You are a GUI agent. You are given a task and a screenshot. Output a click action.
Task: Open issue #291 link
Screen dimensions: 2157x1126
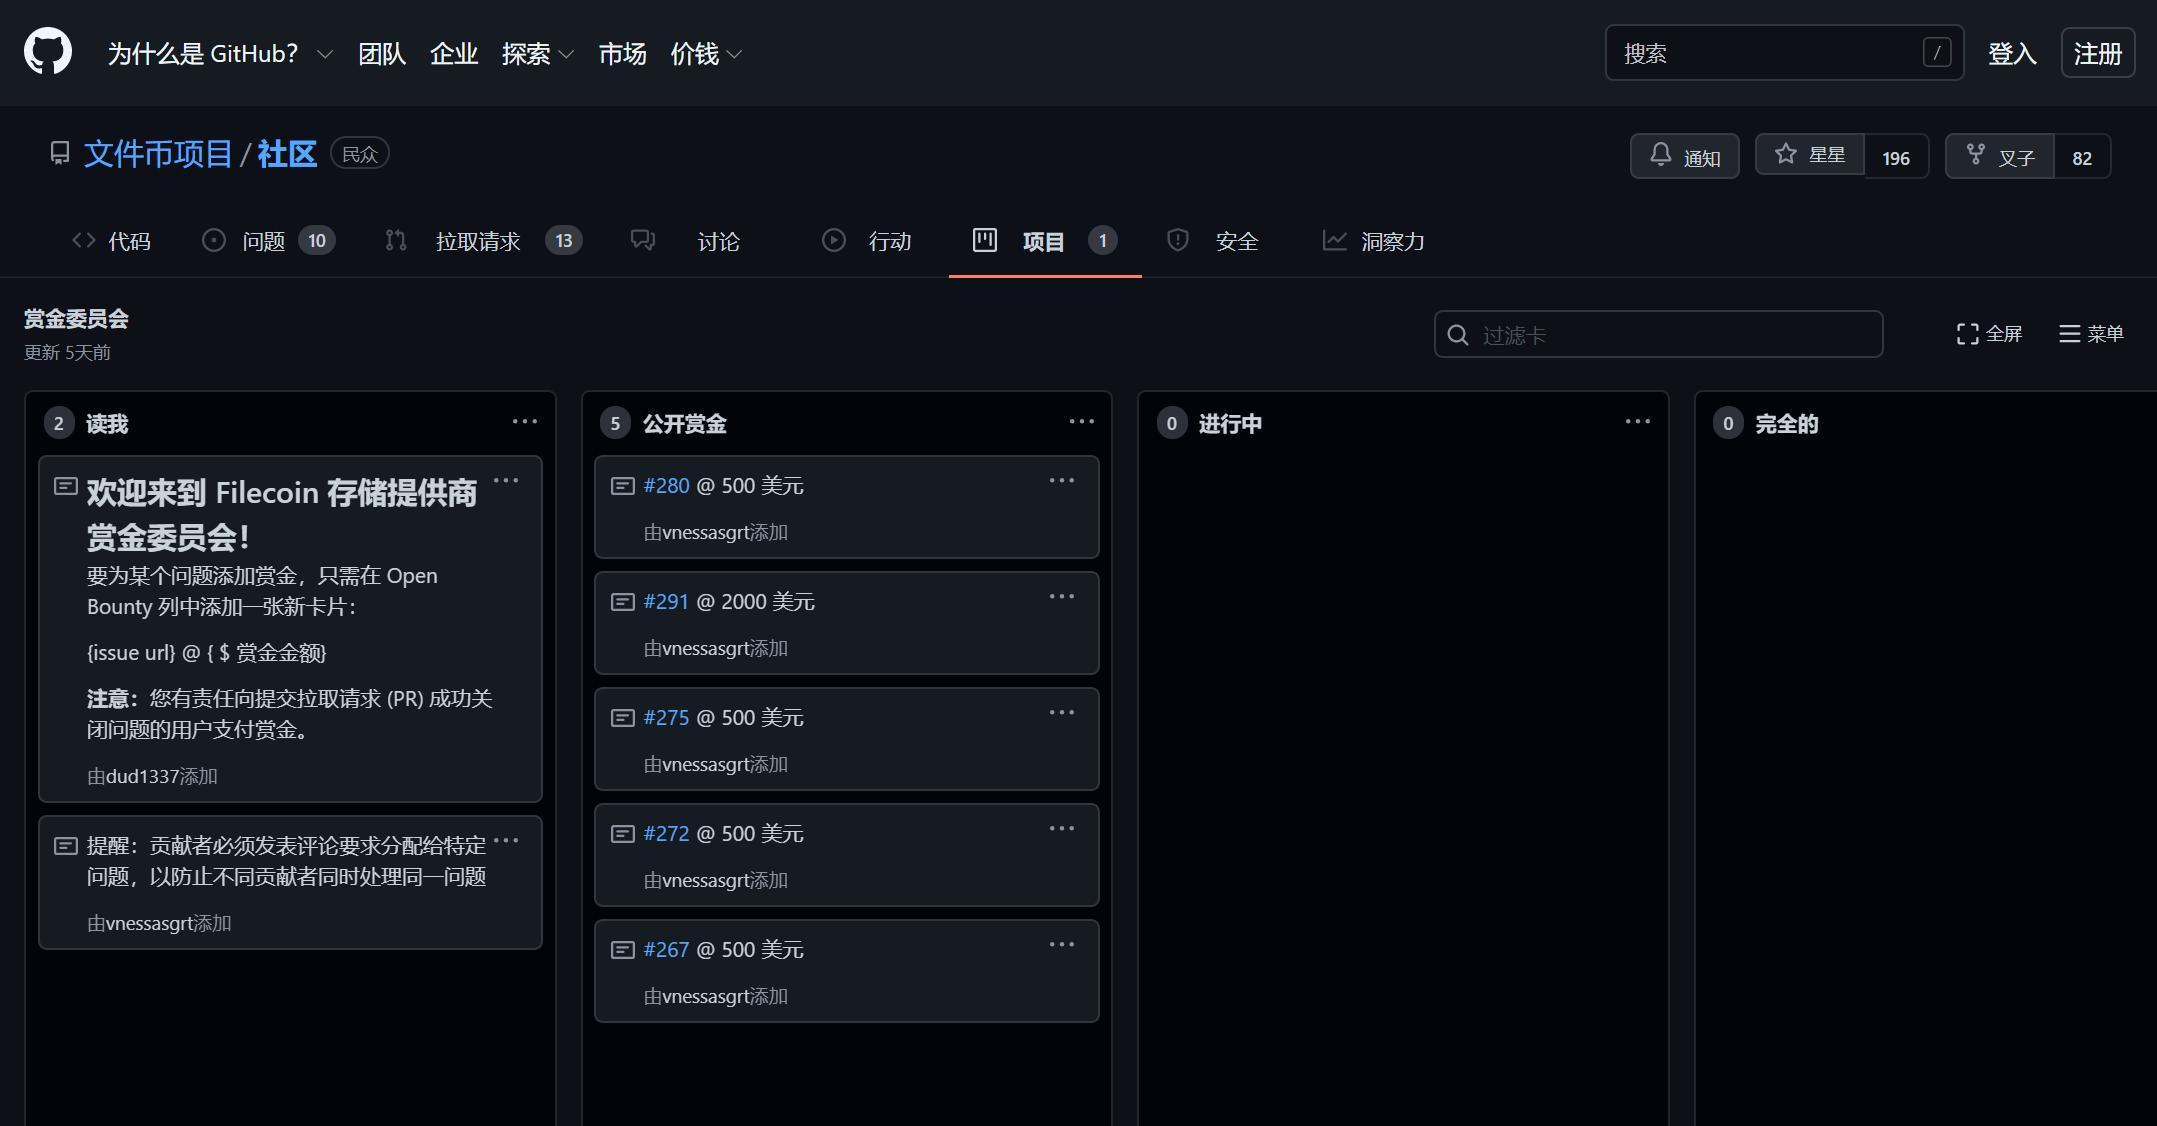point(665,601)
